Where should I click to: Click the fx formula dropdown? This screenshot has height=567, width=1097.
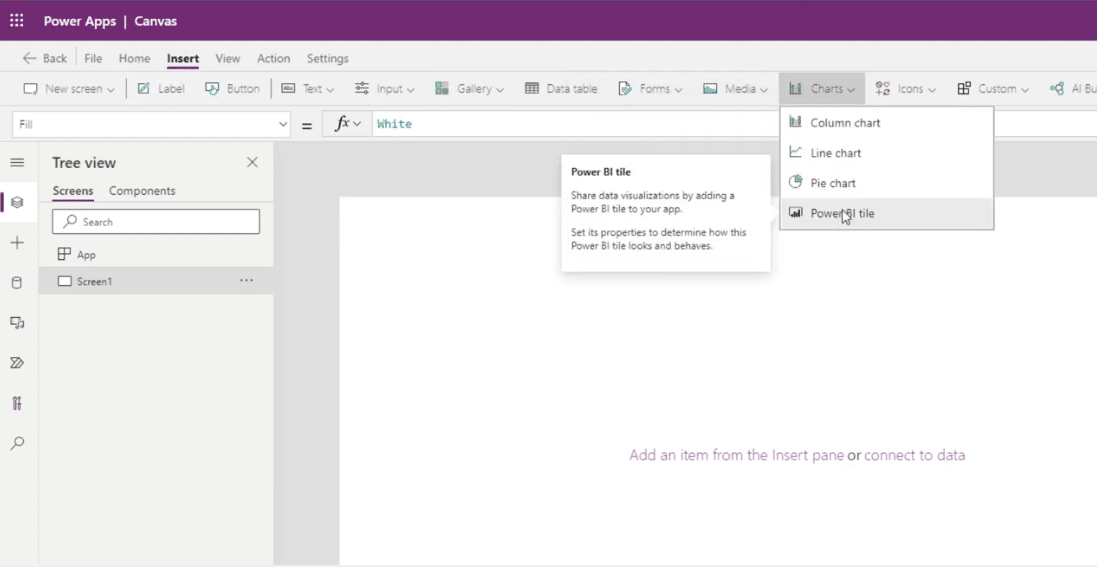point(347,124)
